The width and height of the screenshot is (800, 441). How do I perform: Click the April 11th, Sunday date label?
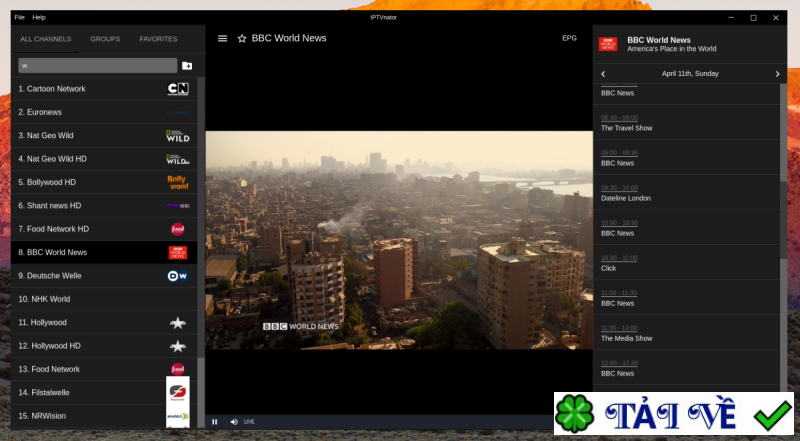[690, 74]
